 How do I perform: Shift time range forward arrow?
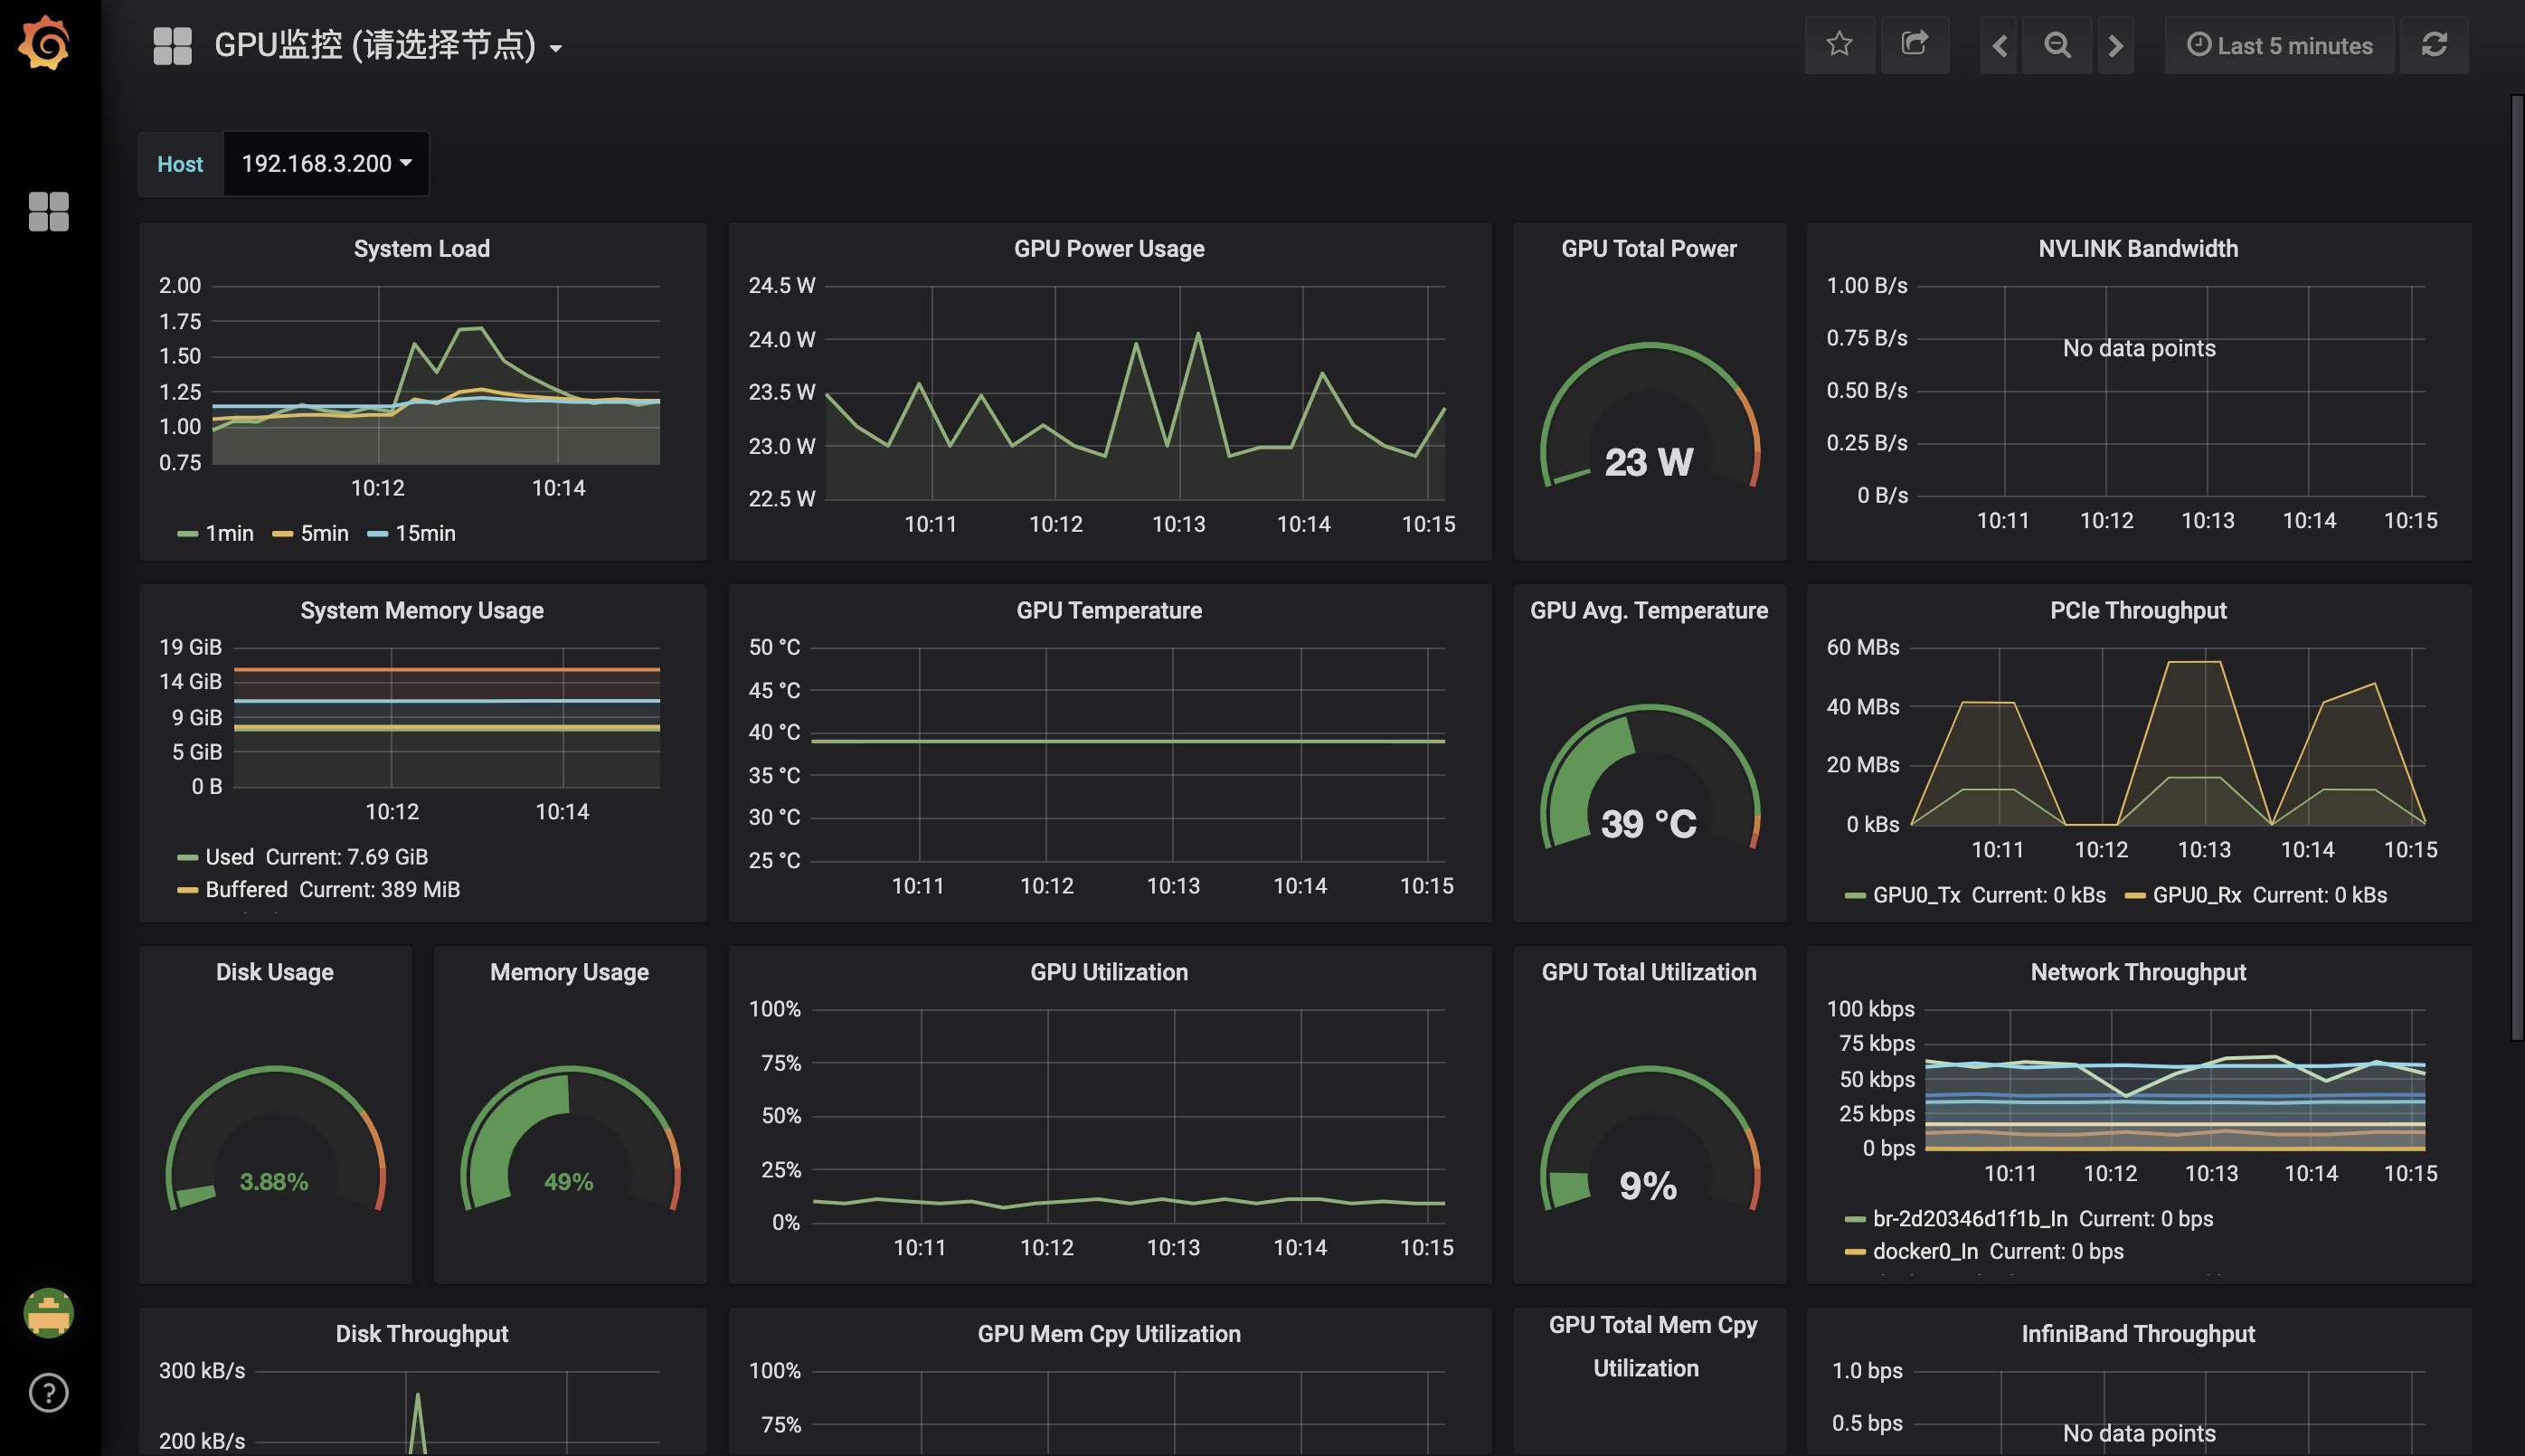point(2115,46)
